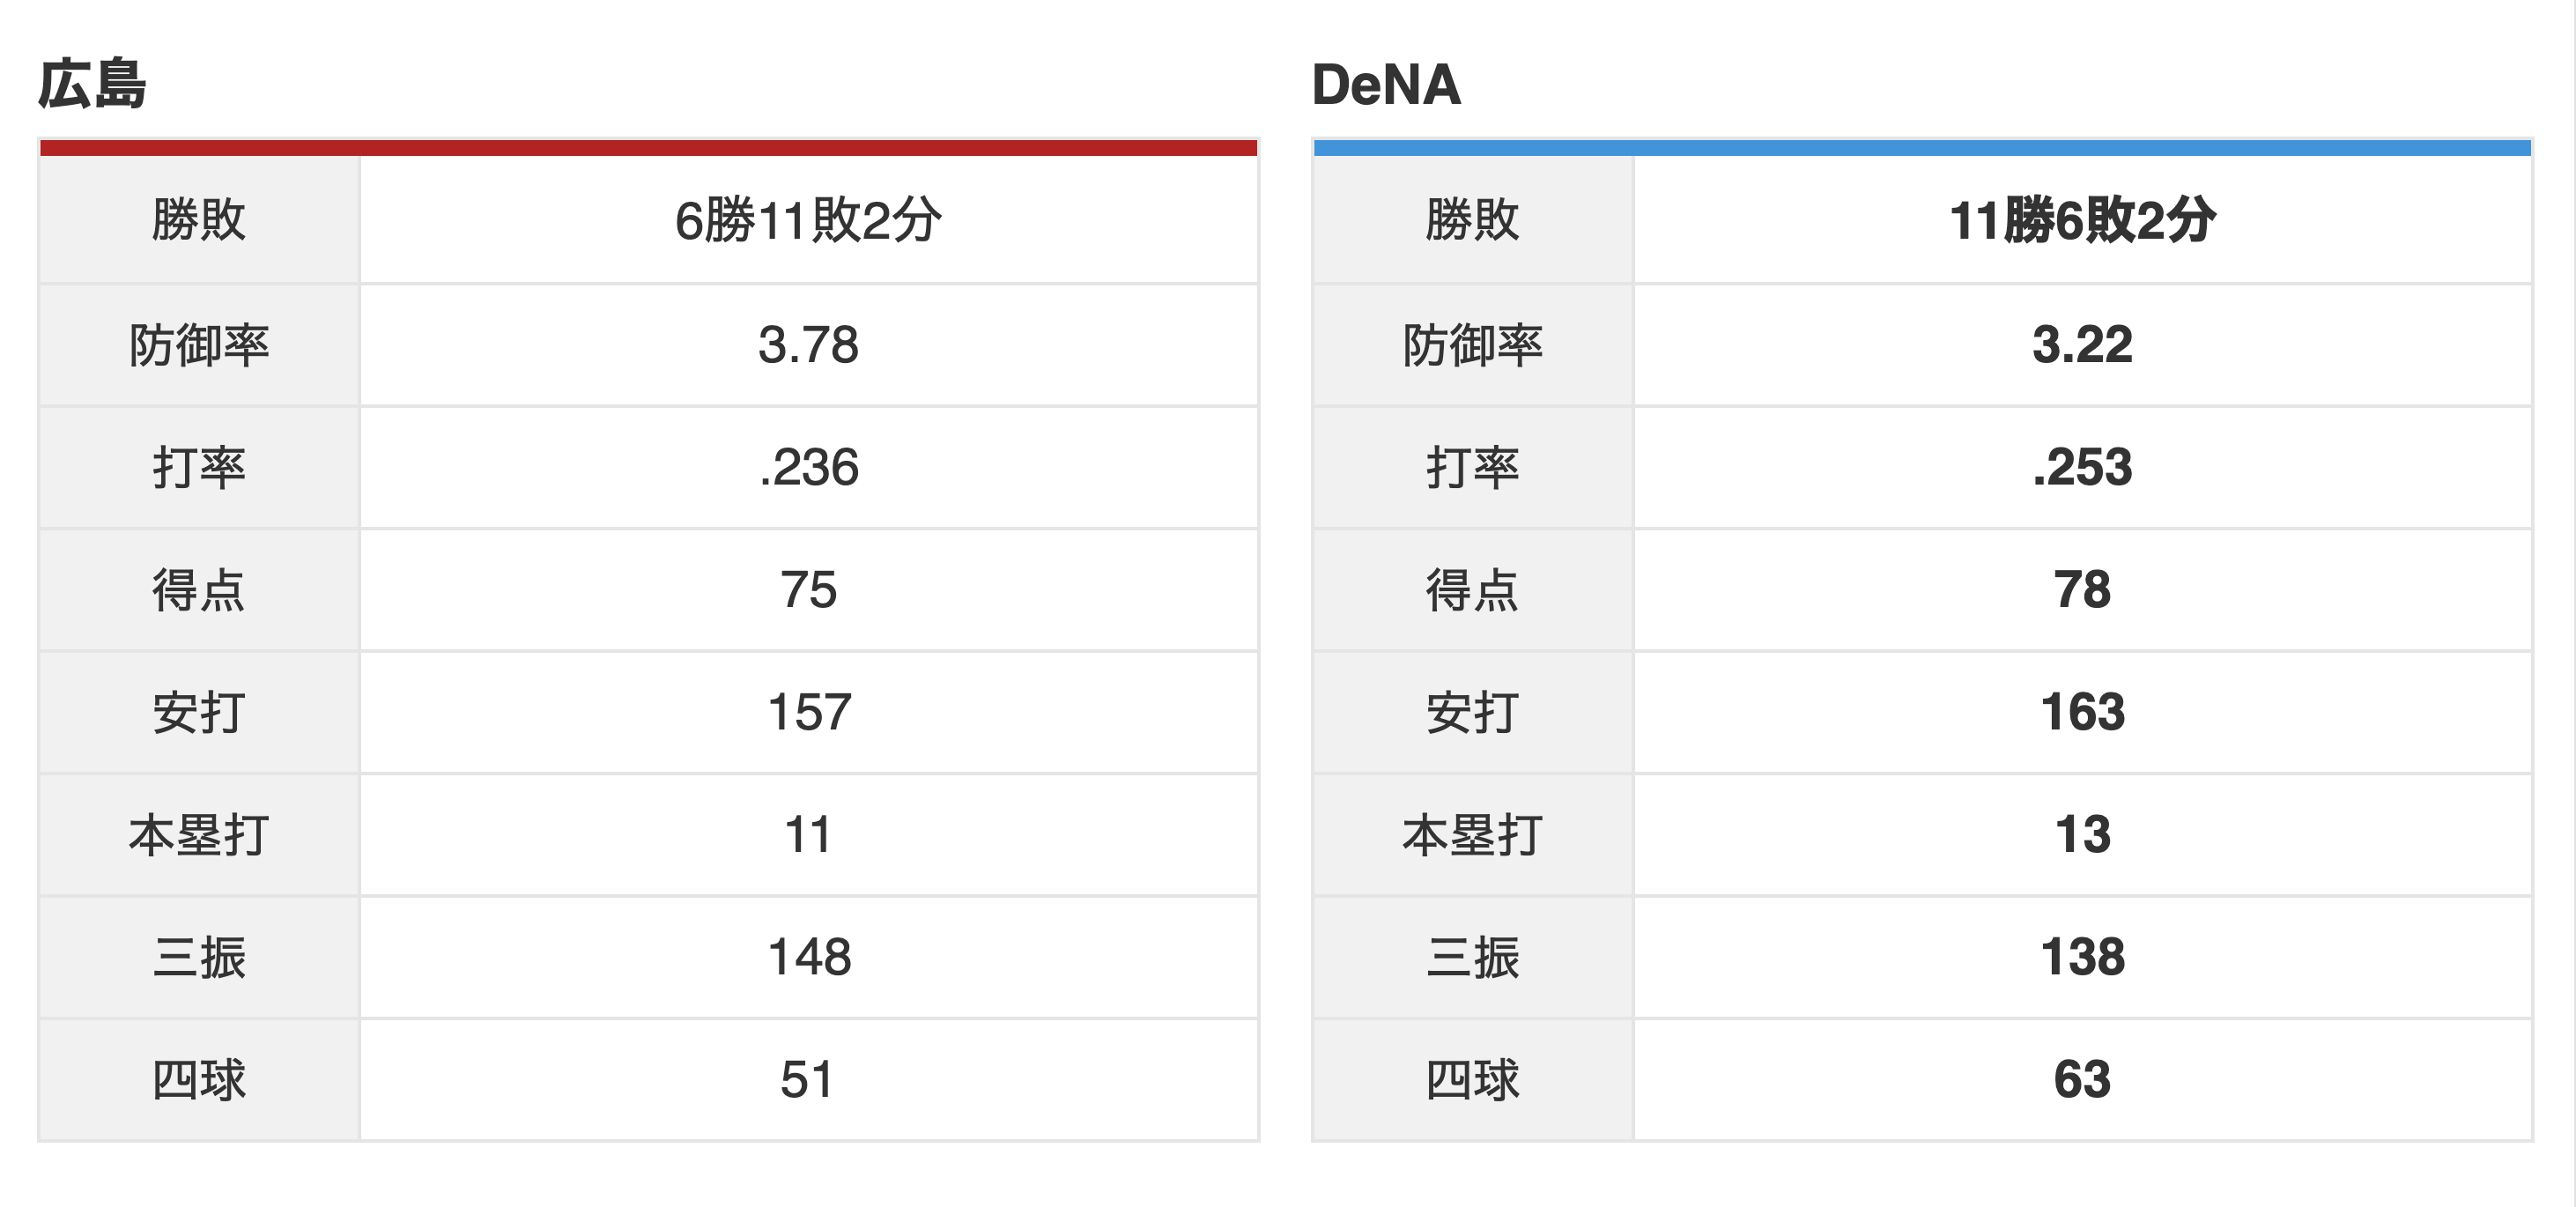2576x1207 pixels.
Task: Click the DeNA team heading
Action: (x=1386, y=84)
